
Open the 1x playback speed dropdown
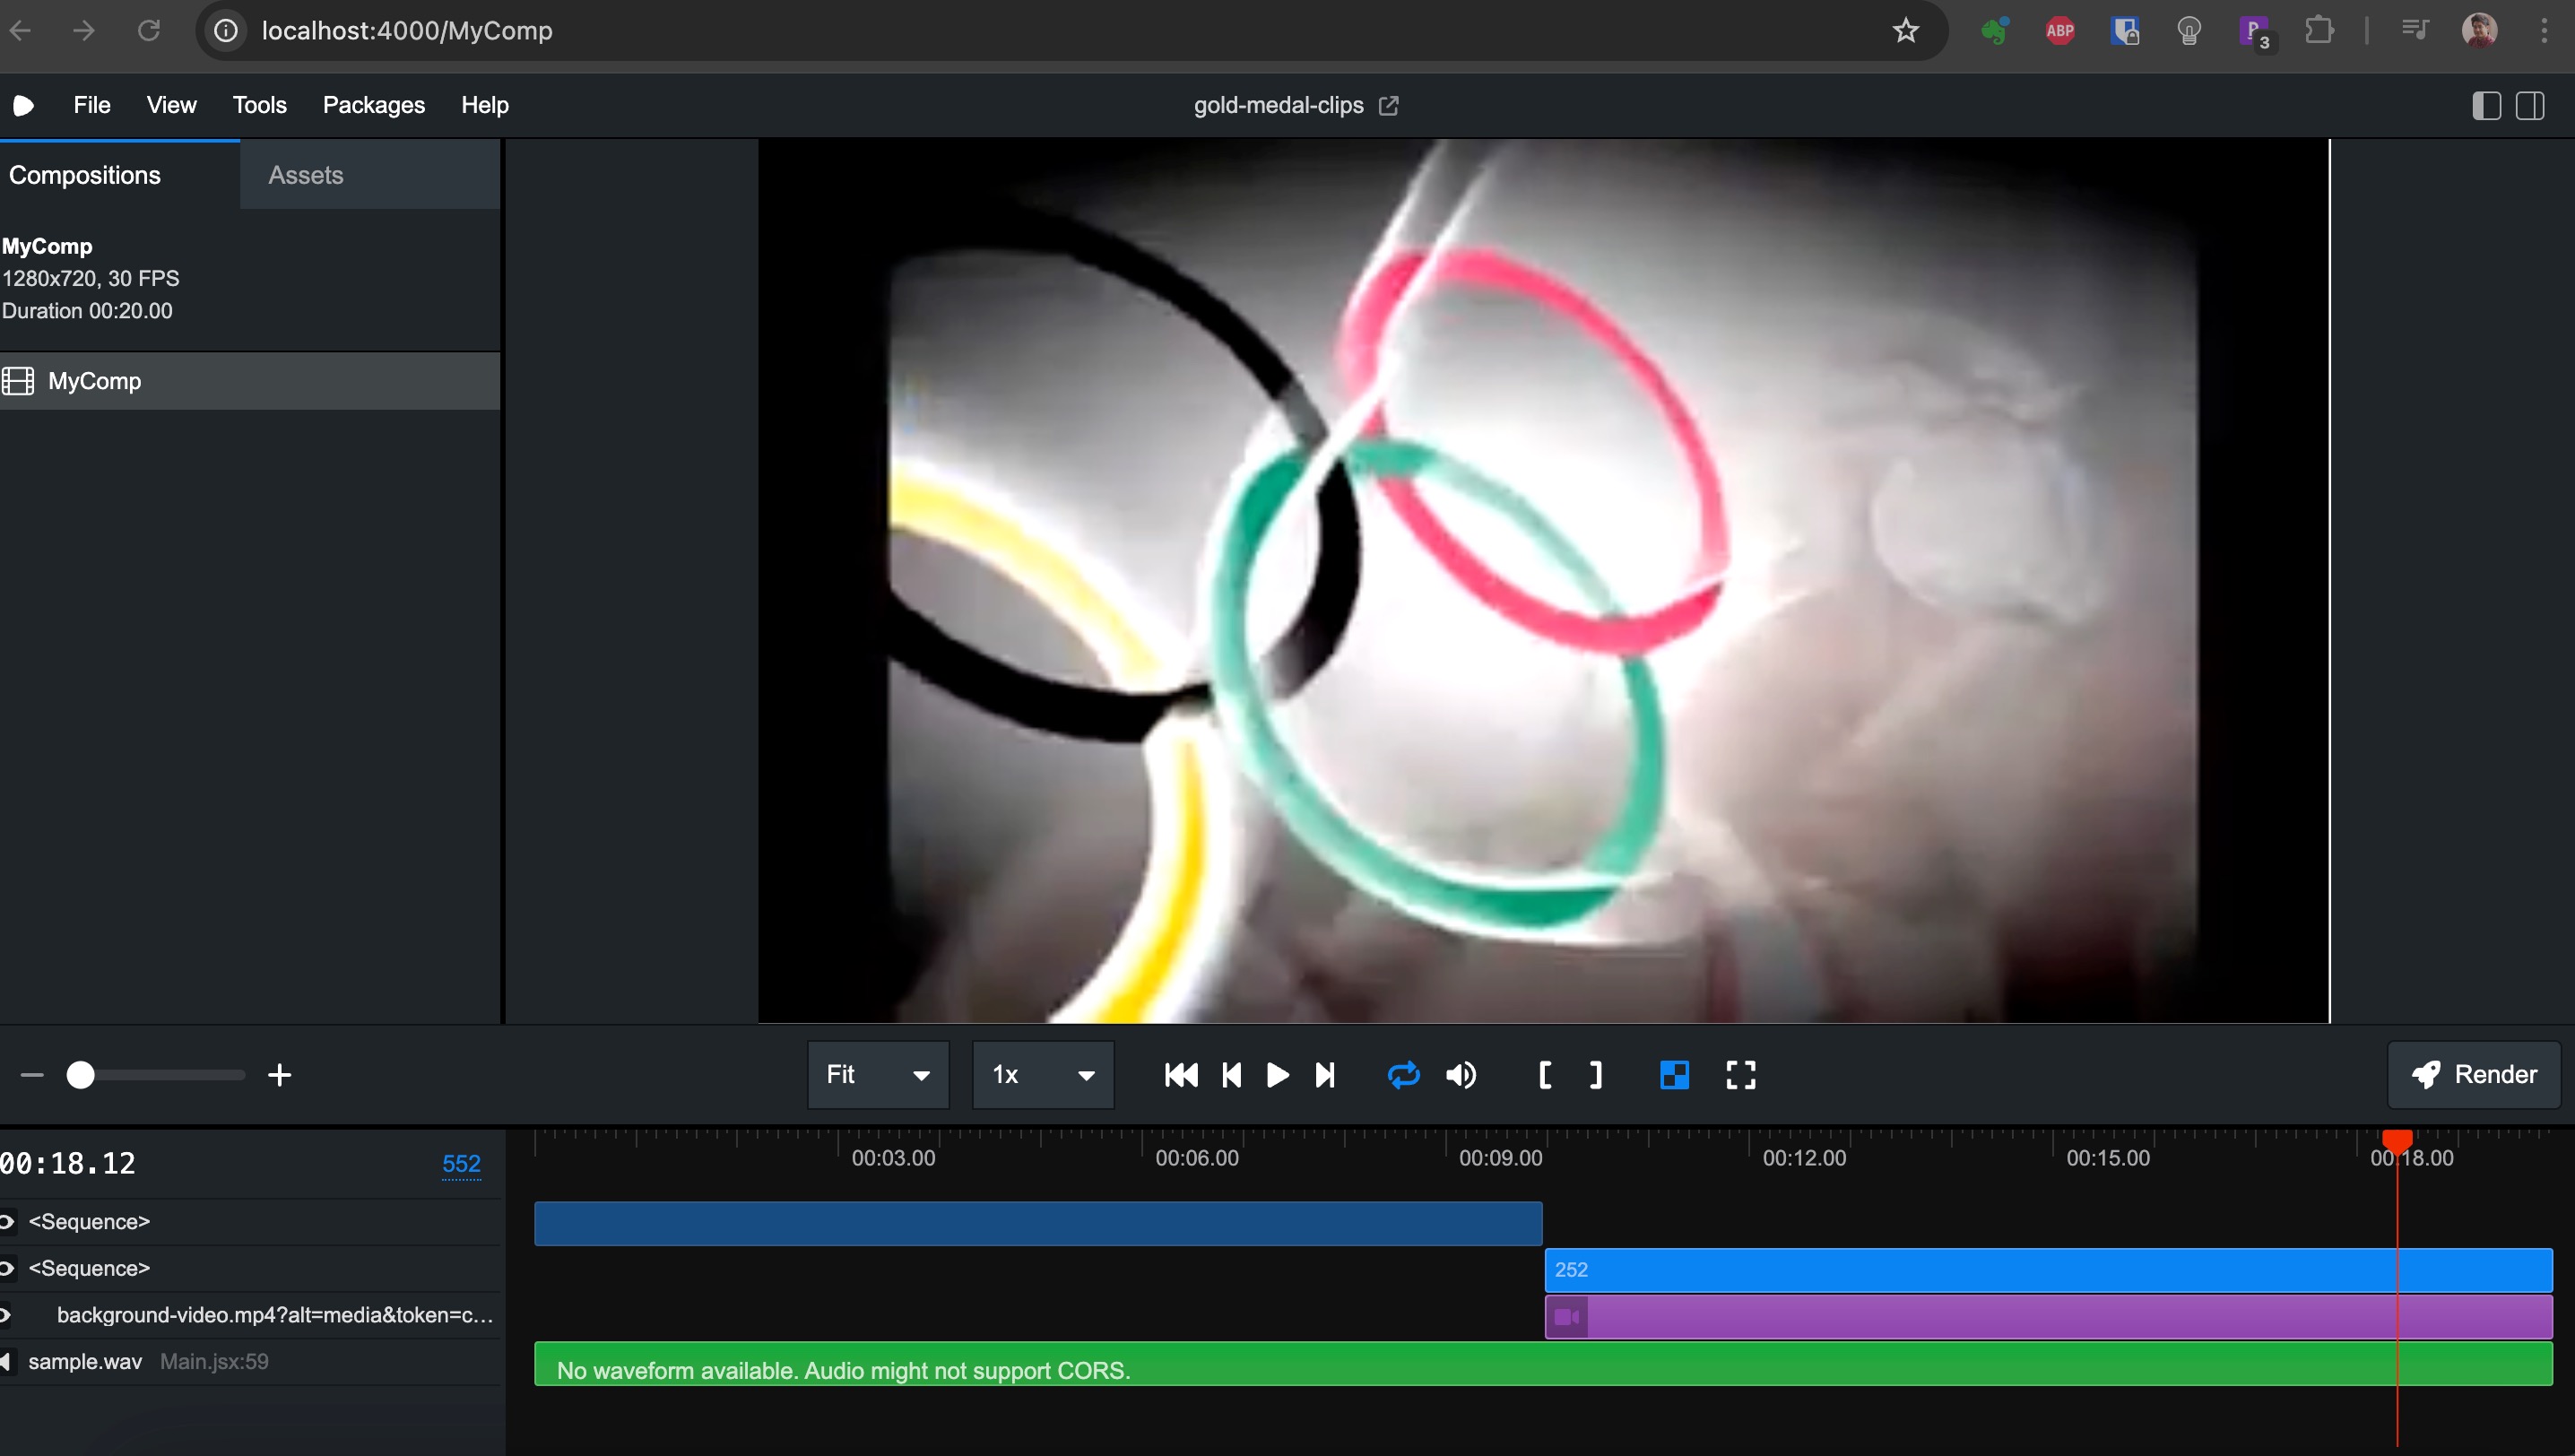click(1042, 1075)
